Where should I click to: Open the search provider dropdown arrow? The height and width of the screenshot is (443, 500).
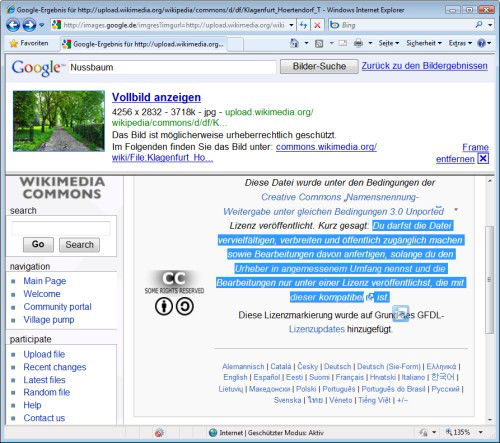pos(490,25)
